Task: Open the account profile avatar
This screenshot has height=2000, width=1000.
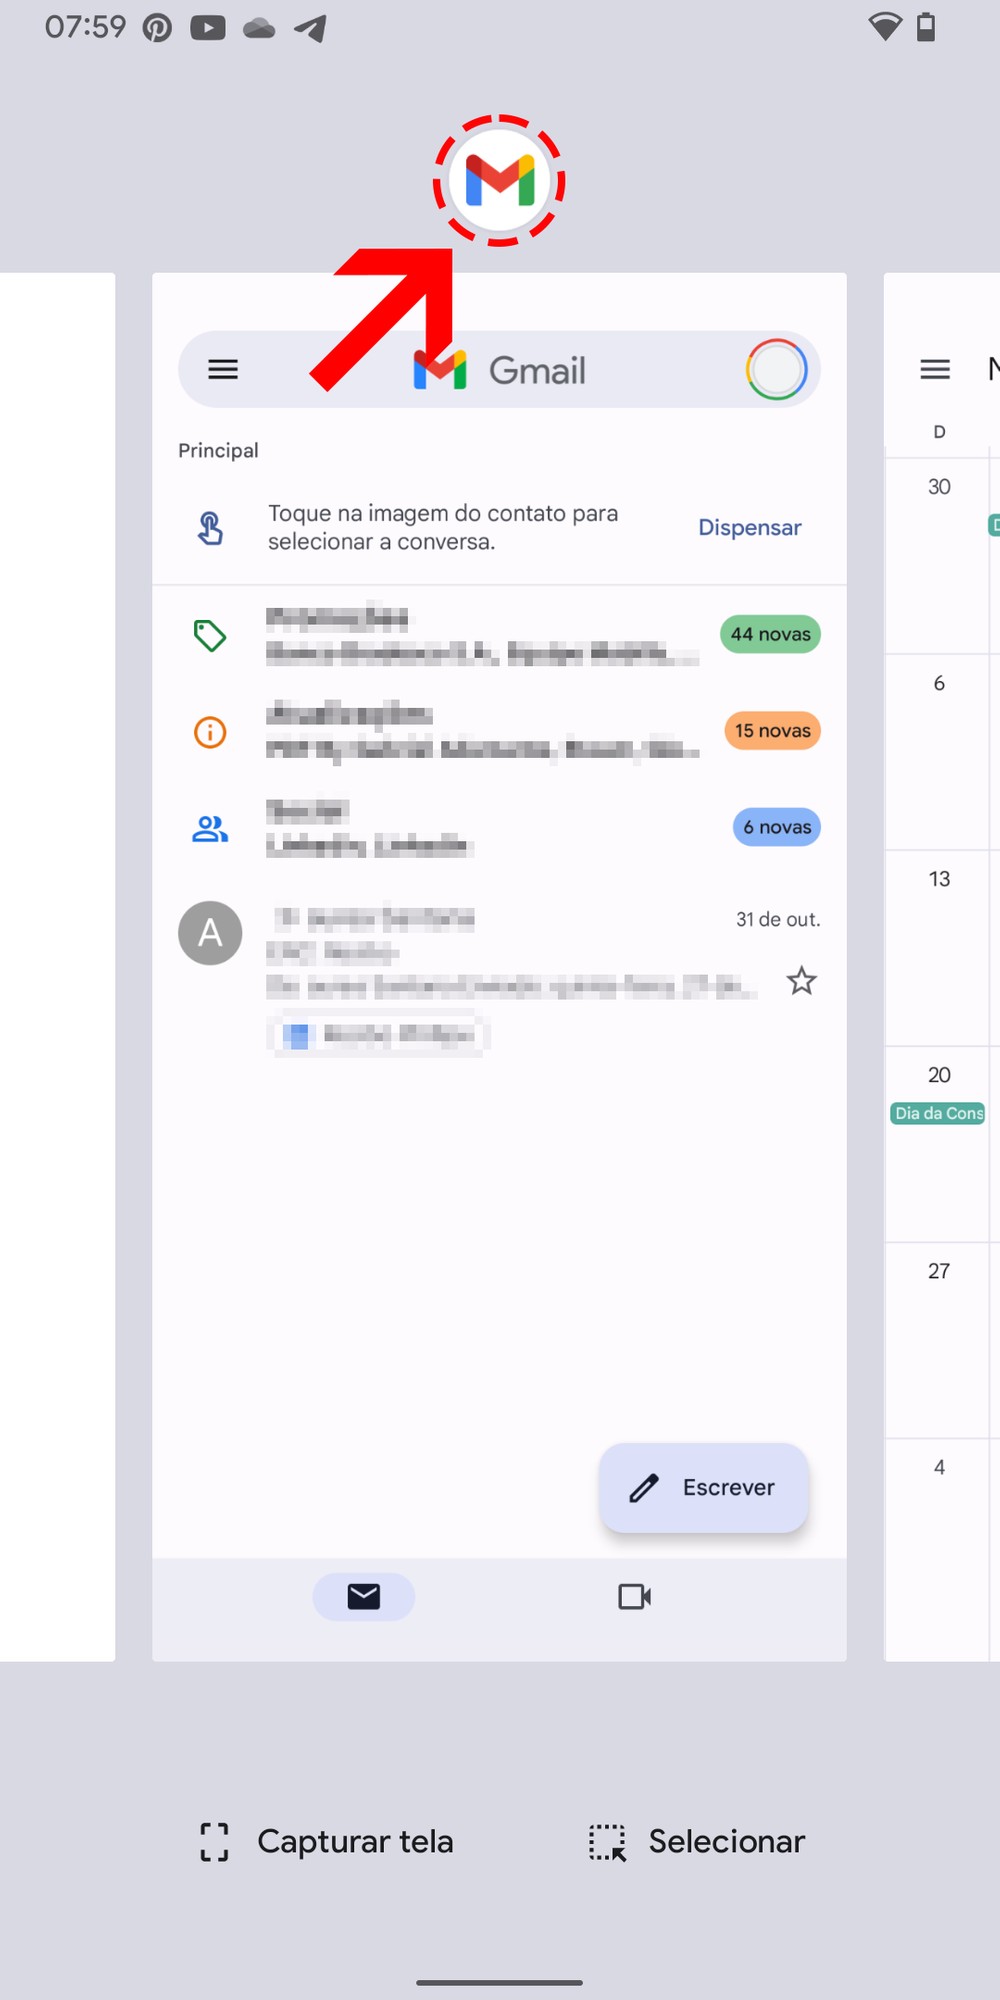Action: (x=776, y=370)
